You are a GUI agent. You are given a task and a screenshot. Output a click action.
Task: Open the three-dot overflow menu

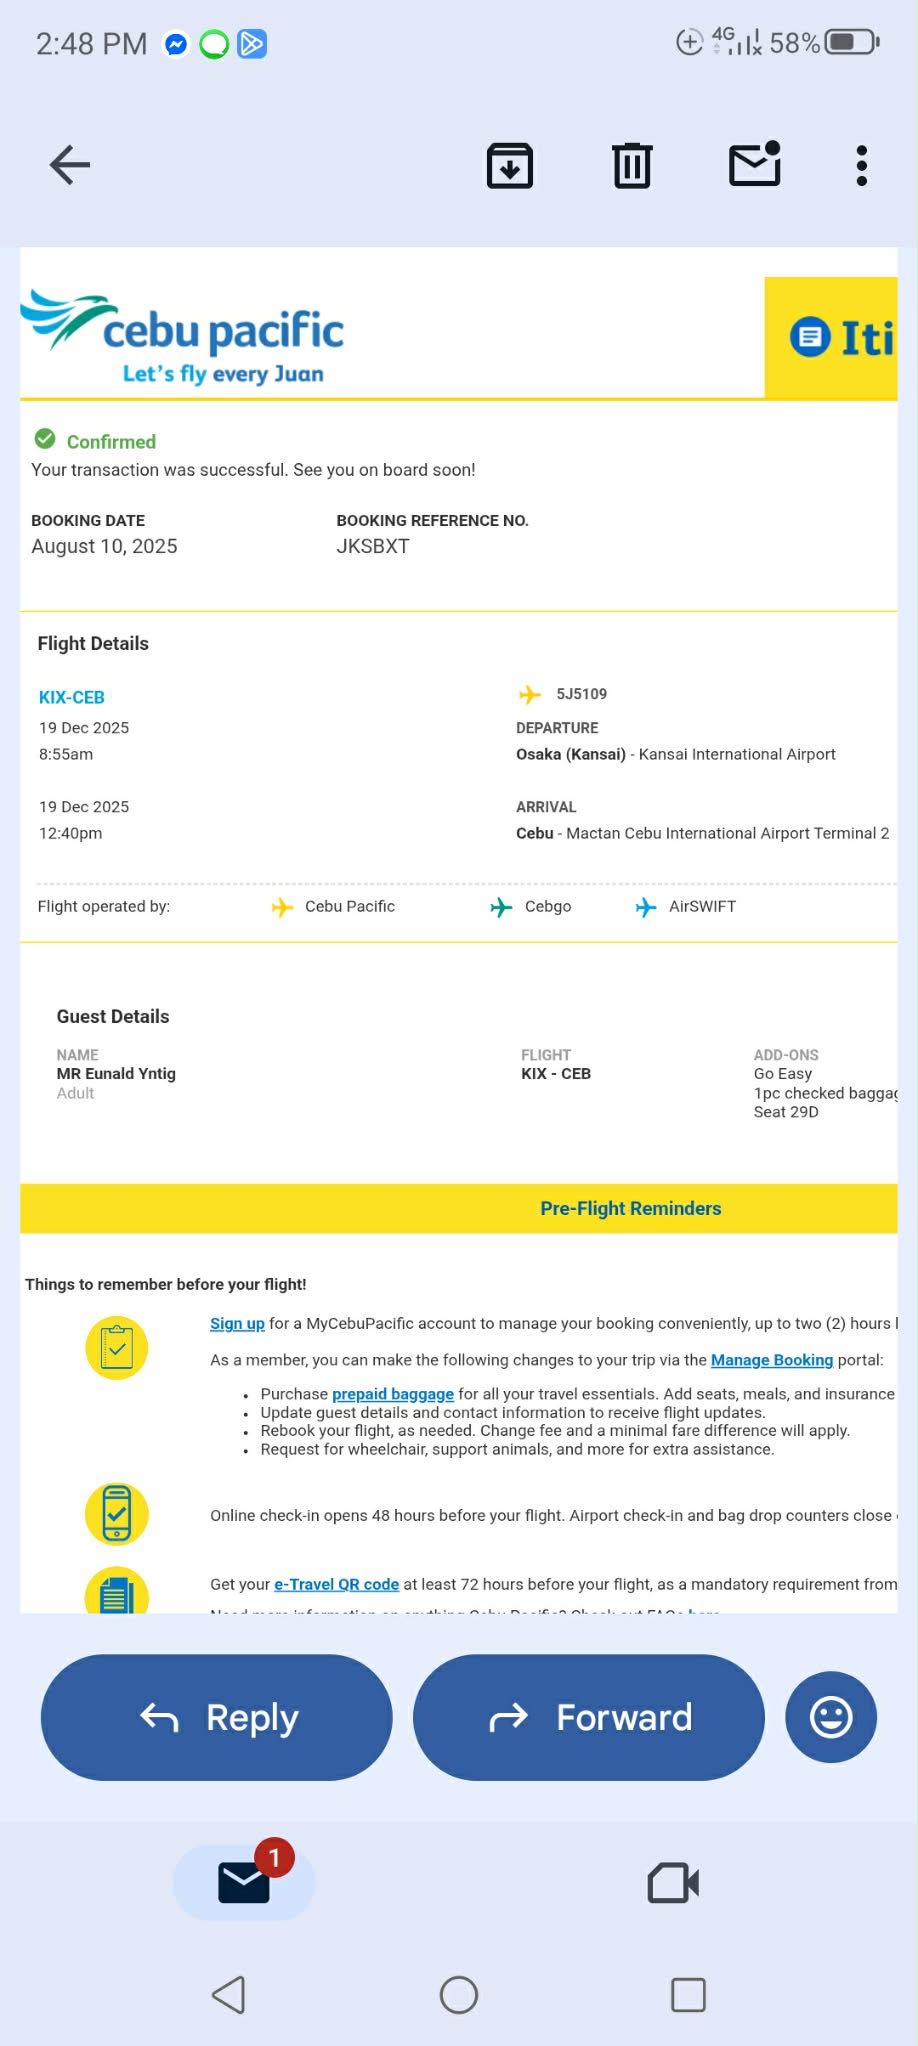(861, 166)
